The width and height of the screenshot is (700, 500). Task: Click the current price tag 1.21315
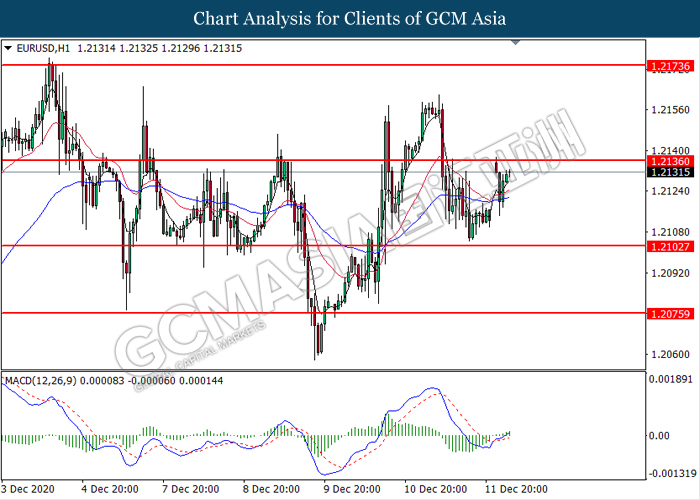(671, 172)
